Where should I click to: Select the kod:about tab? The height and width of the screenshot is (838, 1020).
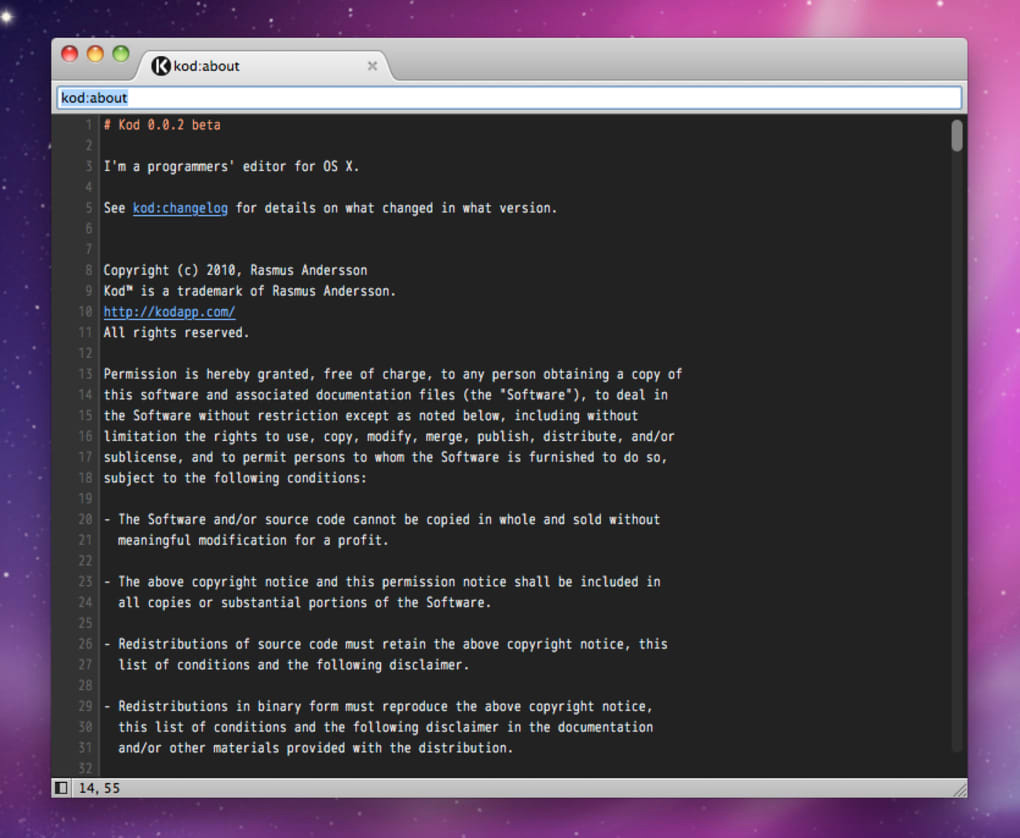tap(263, 66)
